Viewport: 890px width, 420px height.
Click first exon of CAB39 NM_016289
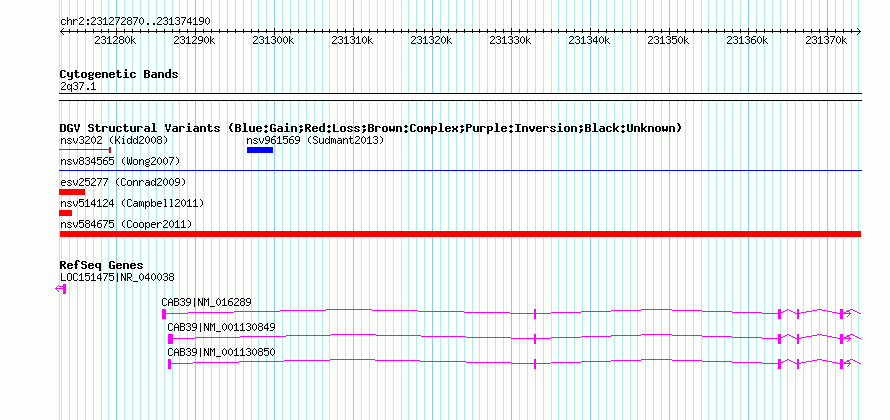click(x=164, y=314)
